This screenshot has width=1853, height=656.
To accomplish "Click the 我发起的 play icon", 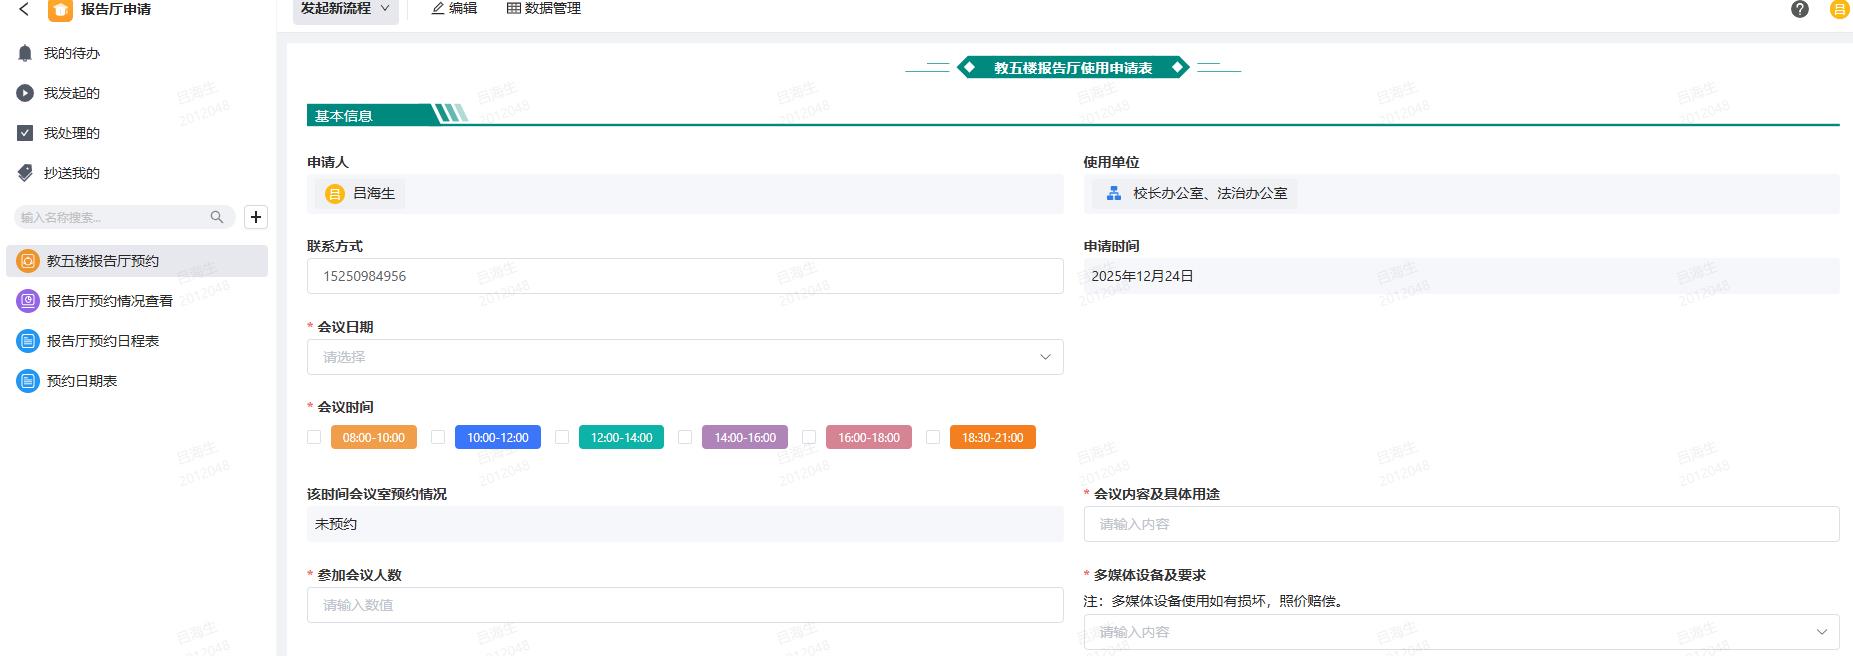I will coord(25,93).
